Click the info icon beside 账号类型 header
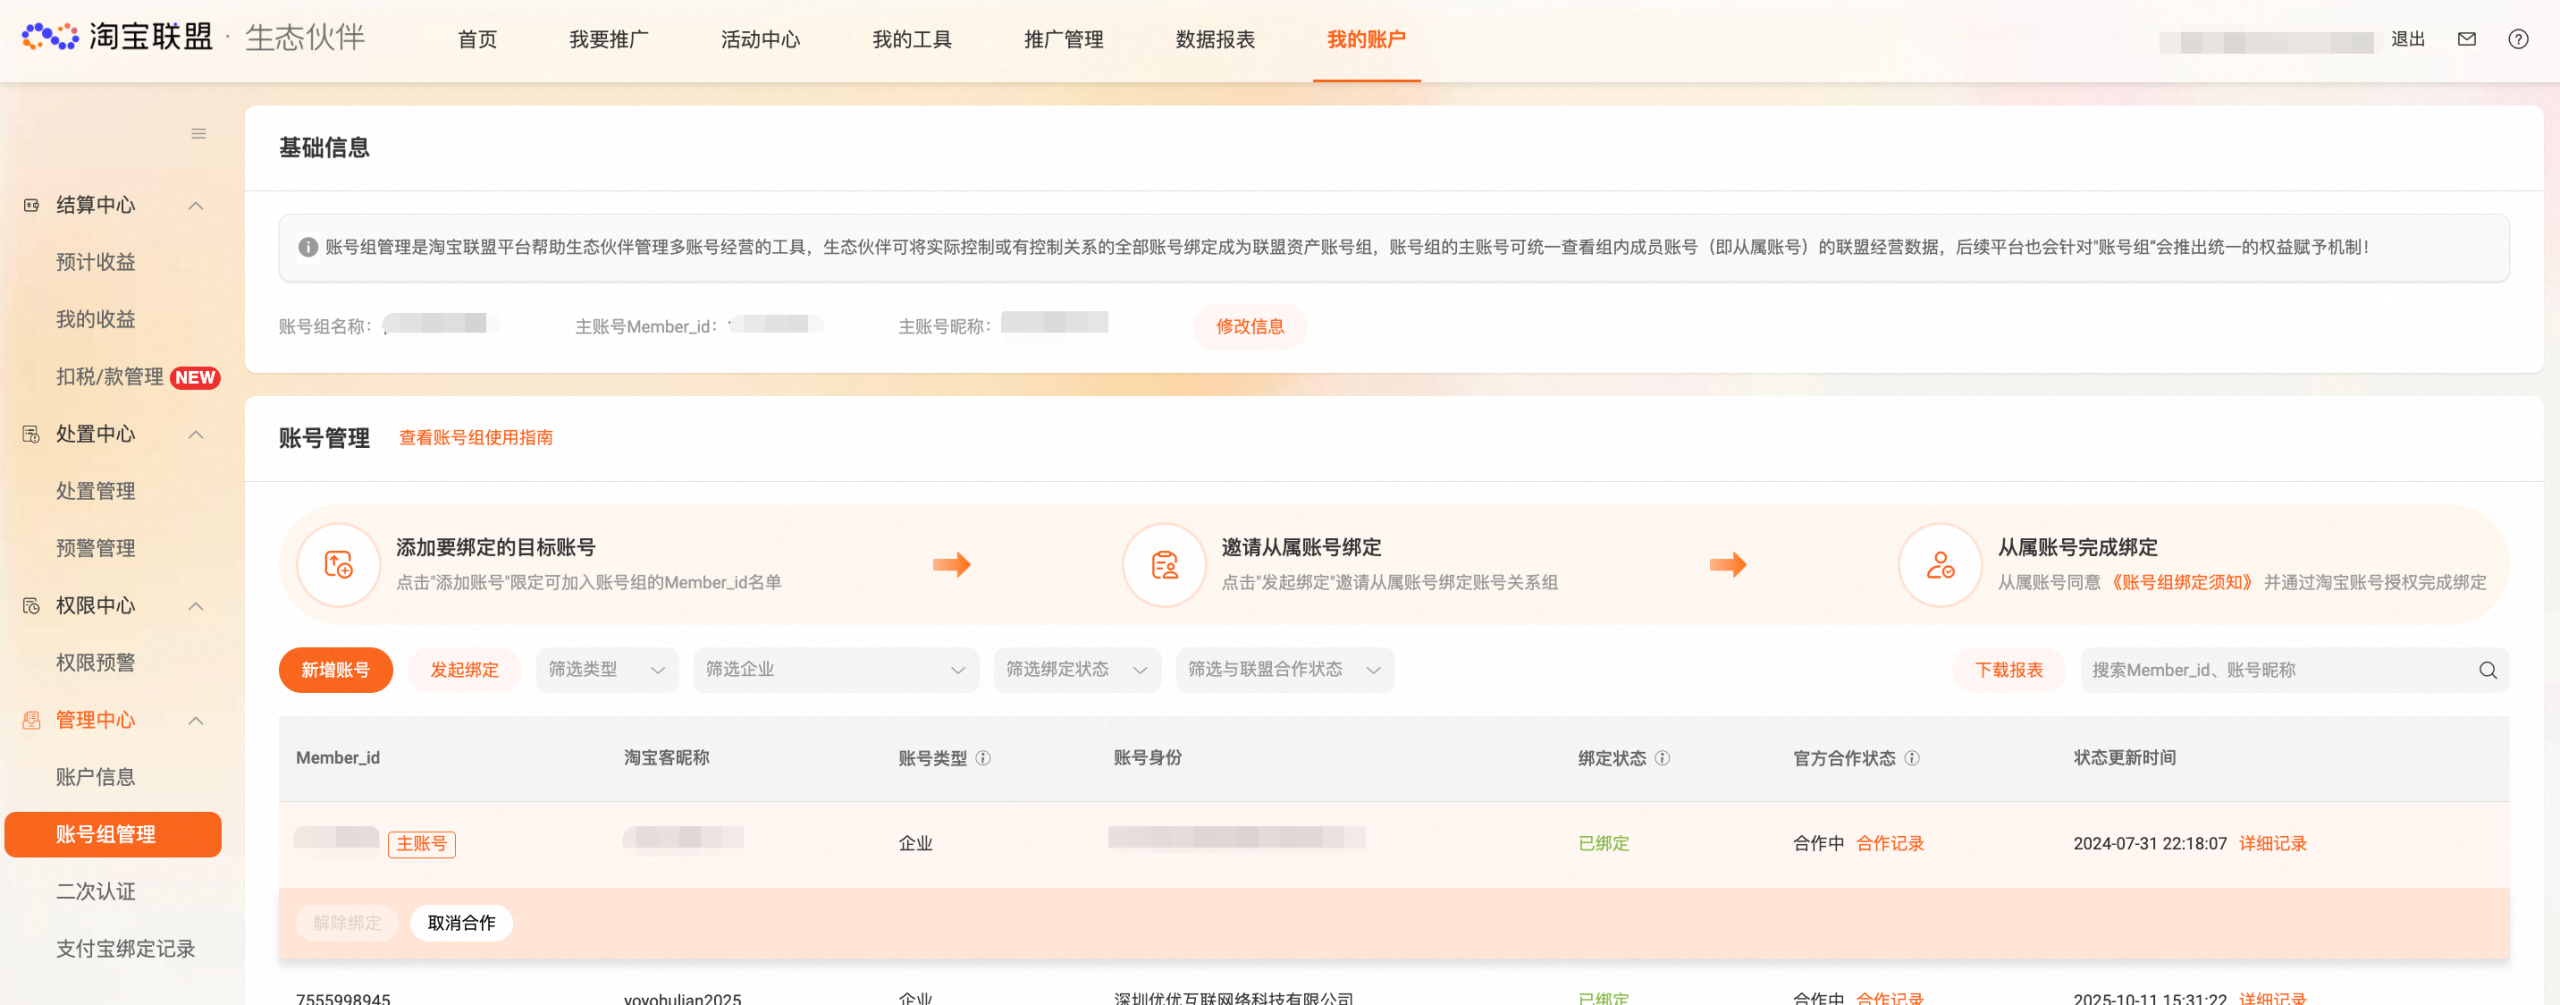Viewport: 2560px width, 1005px height. (x=985, y=758)
